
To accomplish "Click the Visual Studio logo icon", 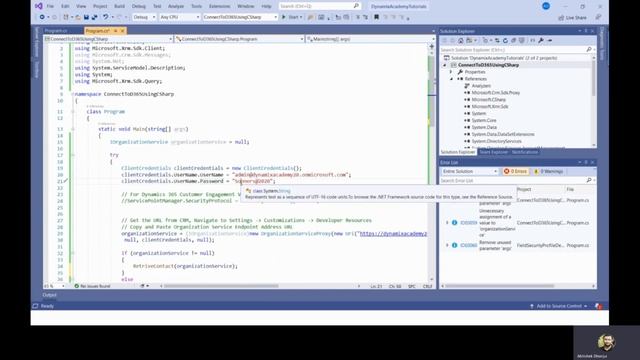I will (39, 6).
